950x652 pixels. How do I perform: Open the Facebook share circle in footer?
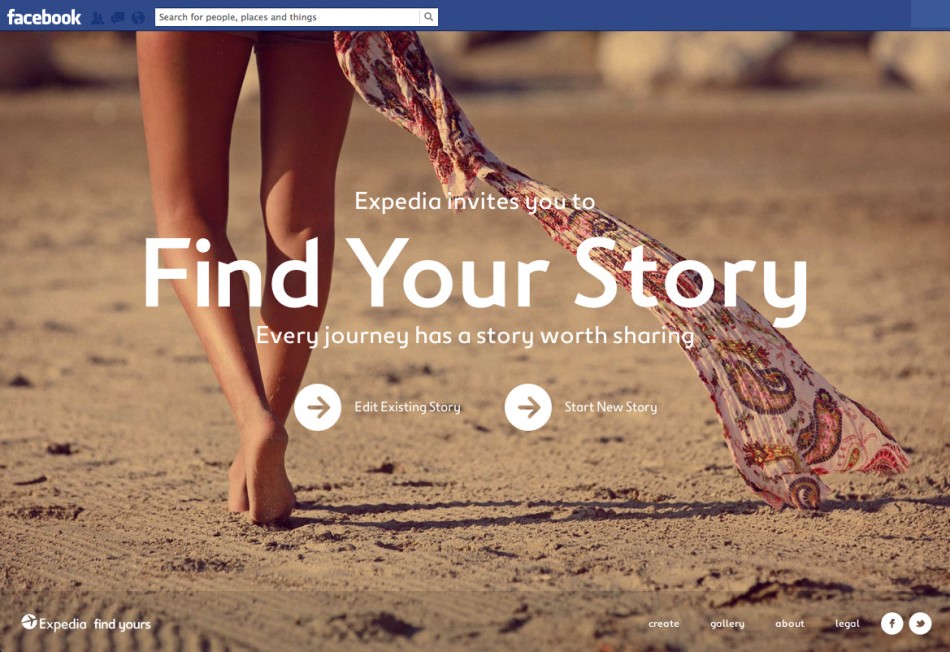pos(892,623)
